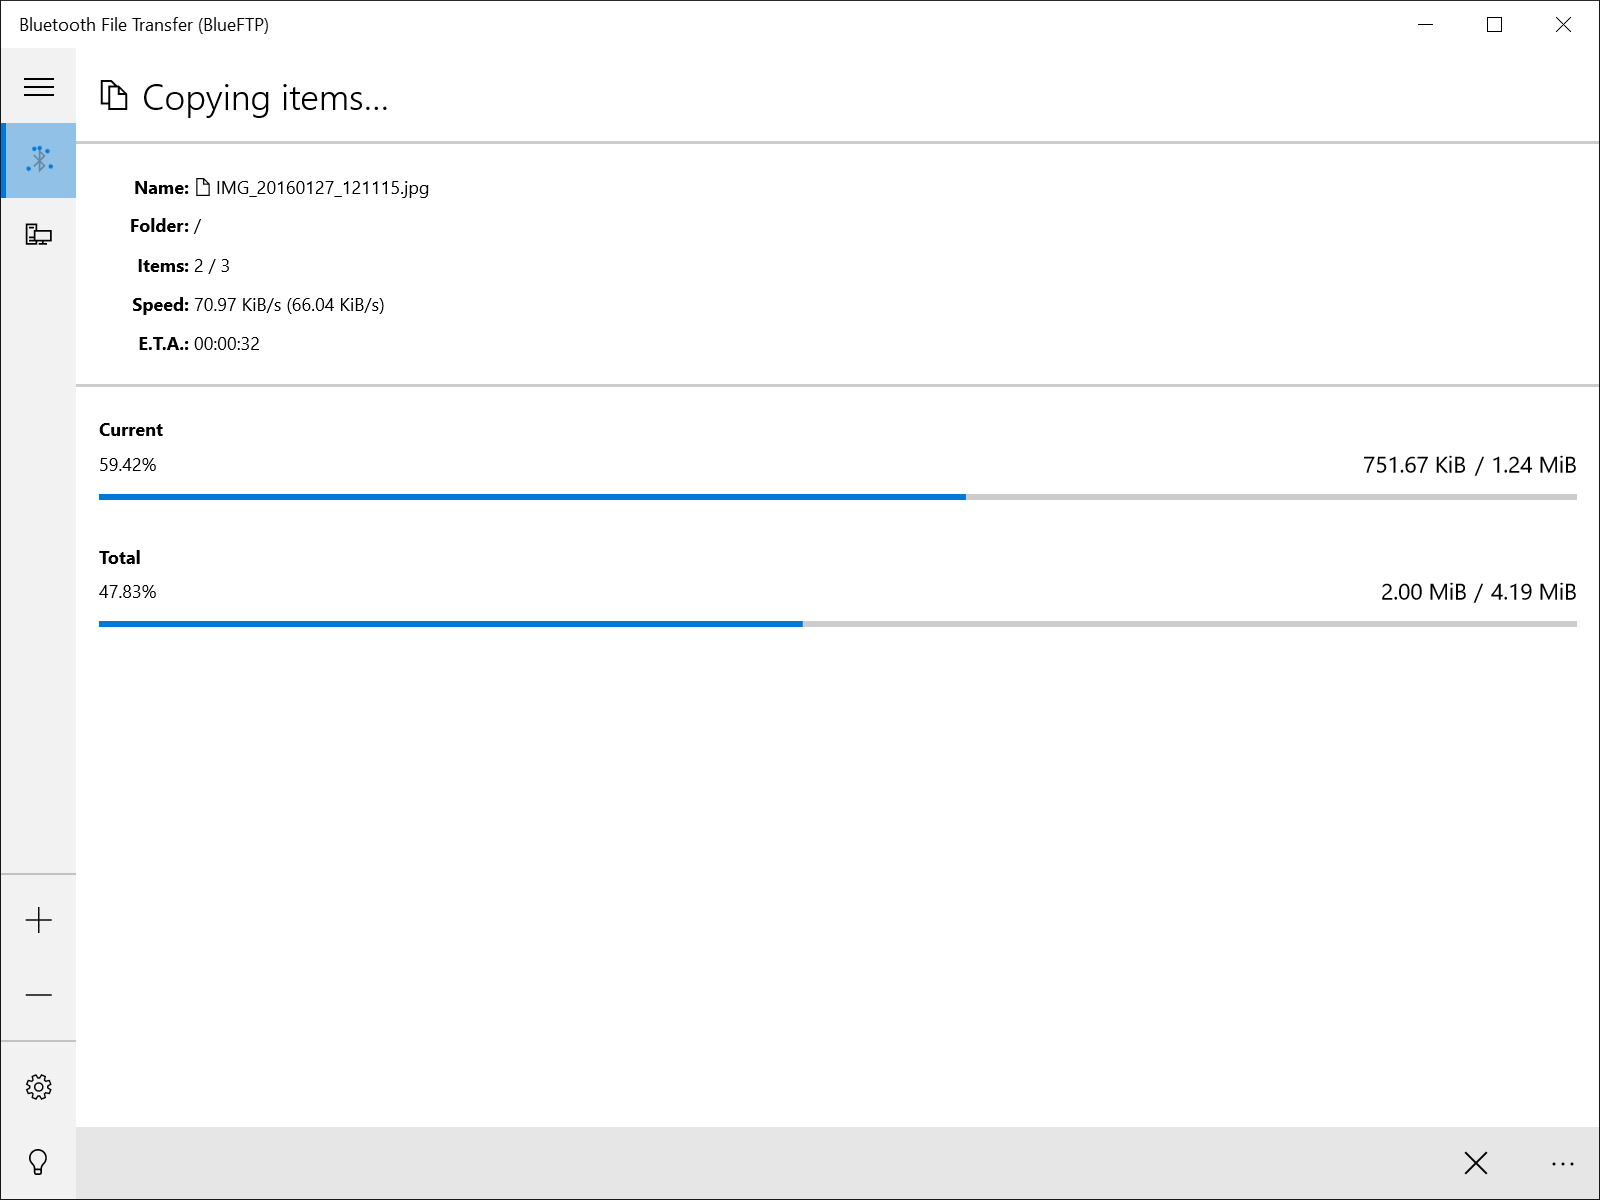The image size is (1600, 1200).
Task: Maximize the BlueFTP window
Action: pos(1494,25)
